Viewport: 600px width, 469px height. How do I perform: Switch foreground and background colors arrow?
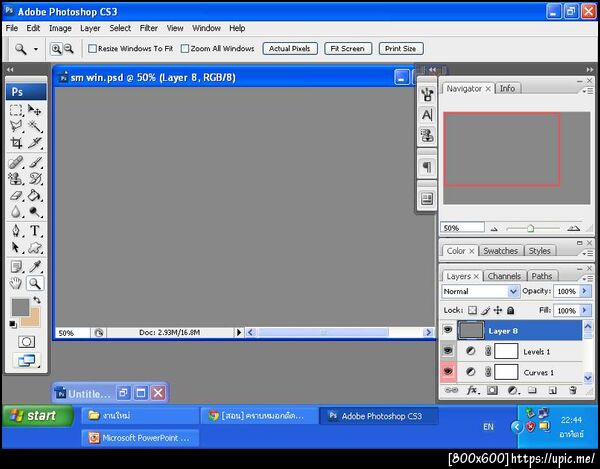pyautogui.click(x=37, y=300)
